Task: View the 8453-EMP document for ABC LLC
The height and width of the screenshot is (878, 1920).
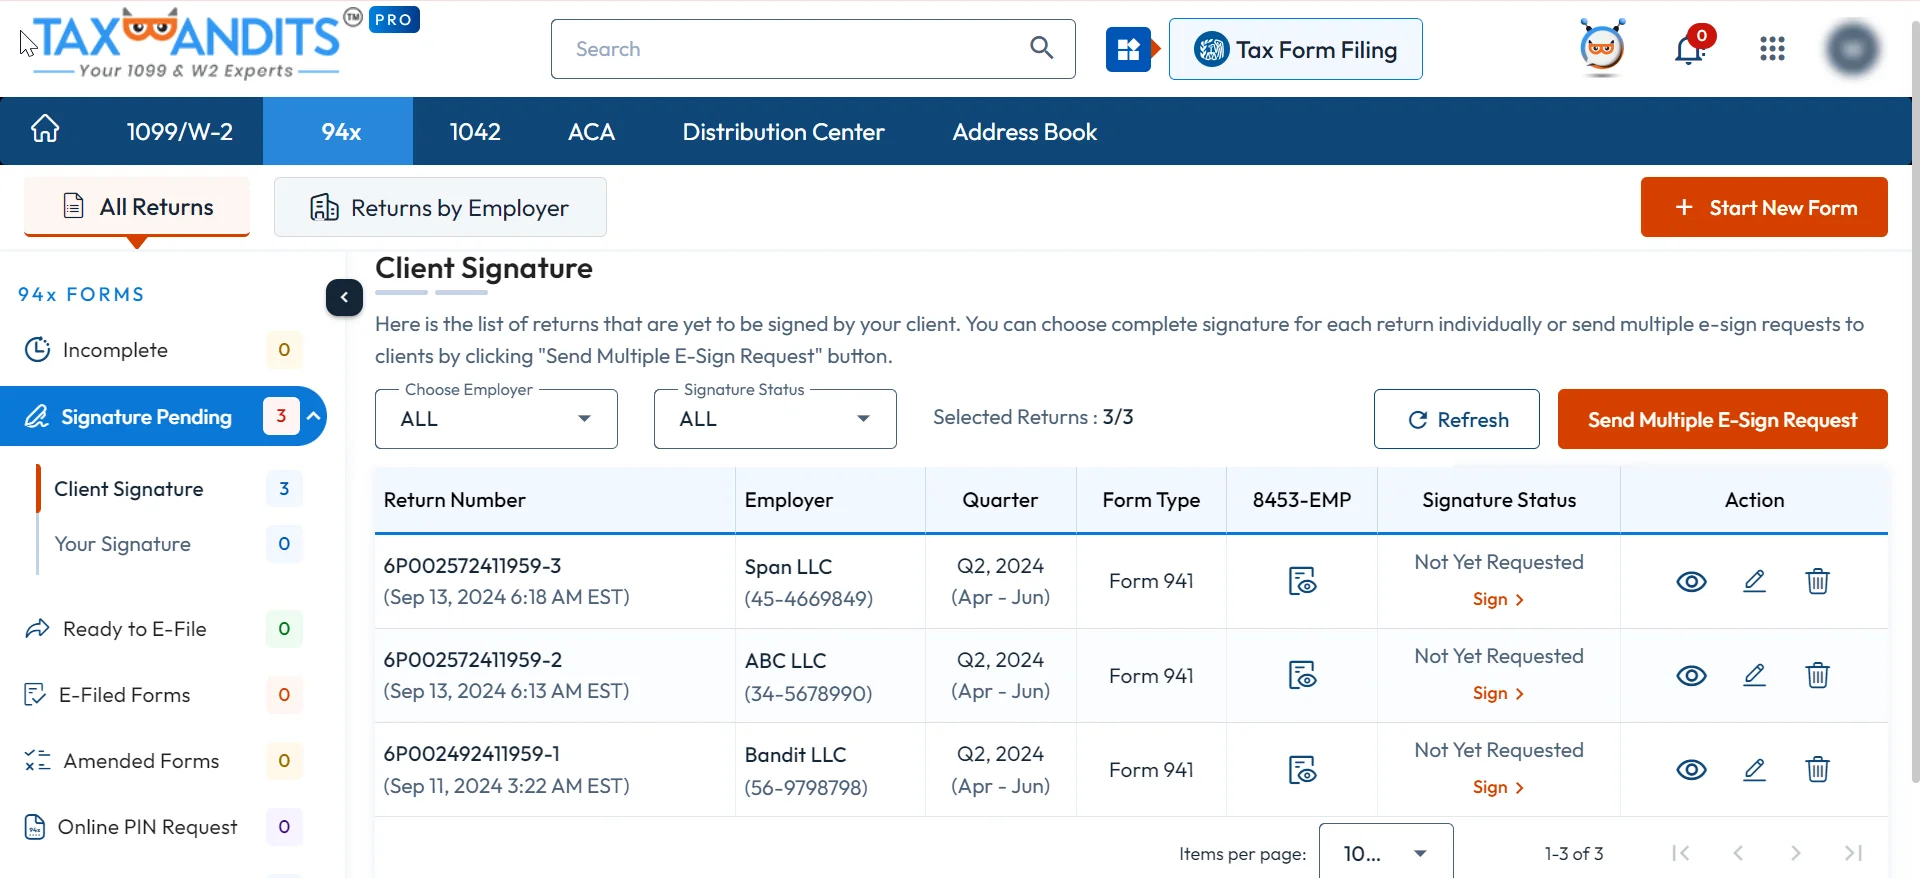Action: 1302,675
